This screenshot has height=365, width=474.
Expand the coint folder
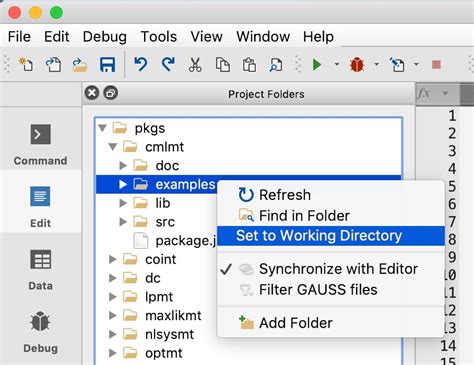click(113, 259)
